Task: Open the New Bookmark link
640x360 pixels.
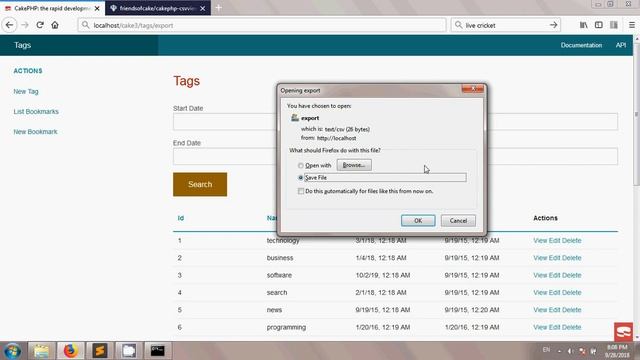Action: pyautogui.click(x=35, y=131)
